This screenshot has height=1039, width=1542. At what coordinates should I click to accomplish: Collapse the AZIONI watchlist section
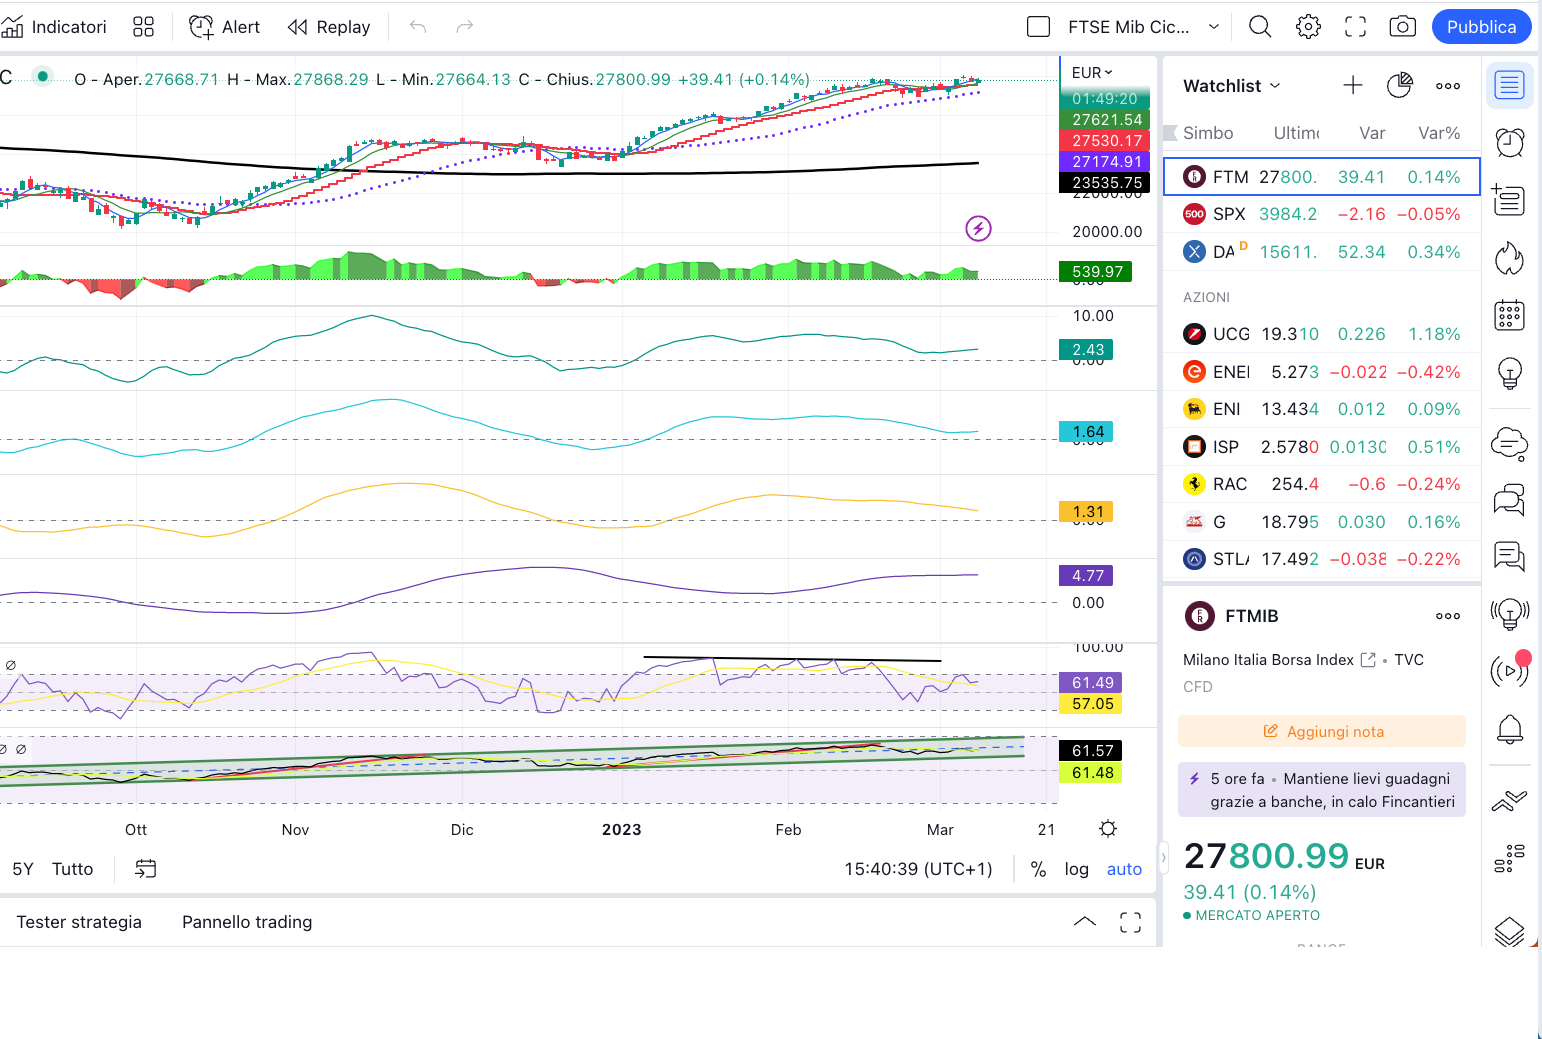(x=1206, y=297)
